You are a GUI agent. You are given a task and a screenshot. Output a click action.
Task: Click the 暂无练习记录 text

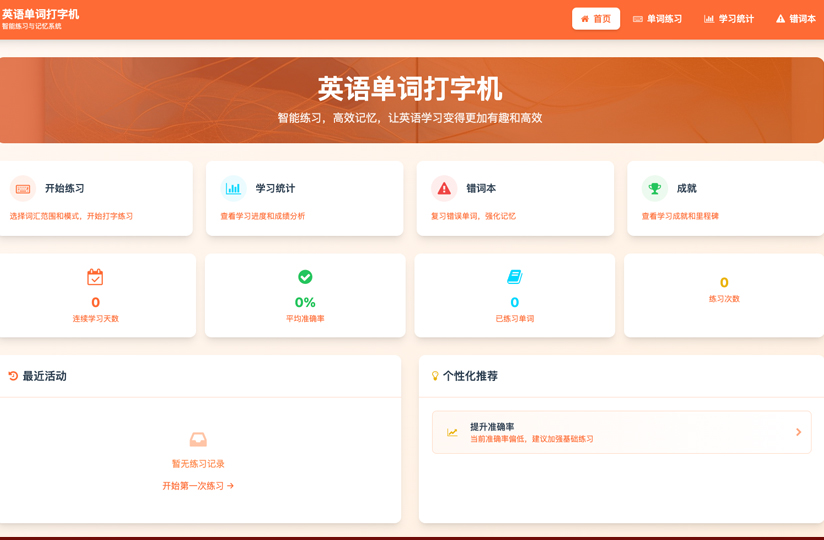(198, 463)
